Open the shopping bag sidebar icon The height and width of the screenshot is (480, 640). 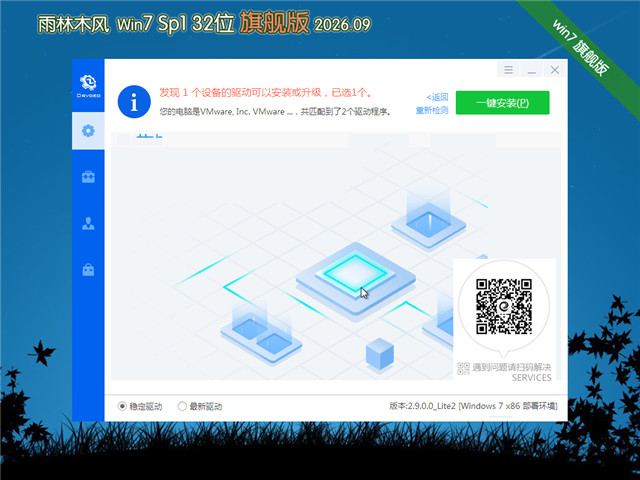[88, 269]
